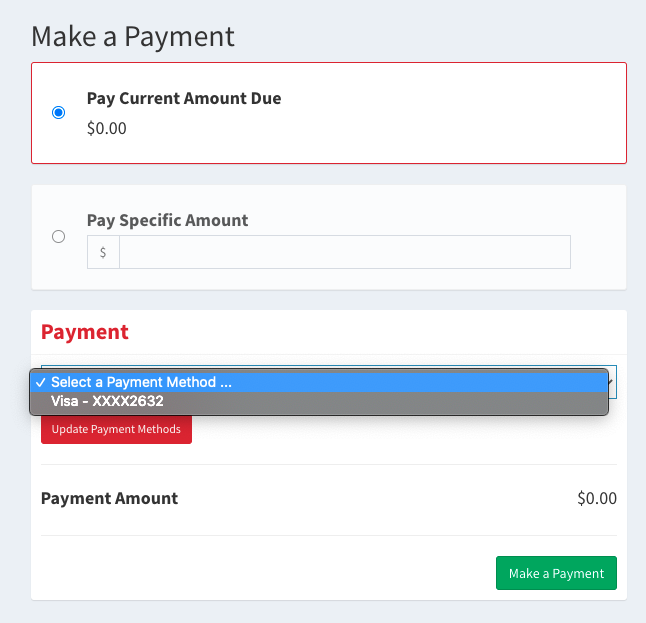This screenshot has width=646, height=623.
Task: Click the red "Payment" section heading
Action: 85,332
